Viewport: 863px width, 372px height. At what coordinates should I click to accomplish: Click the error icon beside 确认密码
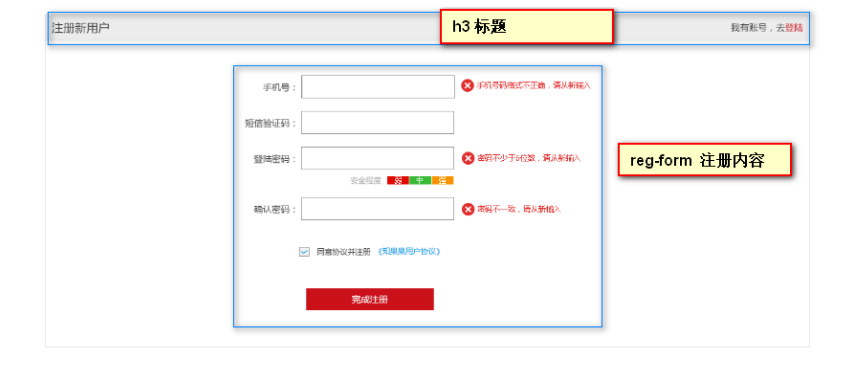tap(467, 209)
